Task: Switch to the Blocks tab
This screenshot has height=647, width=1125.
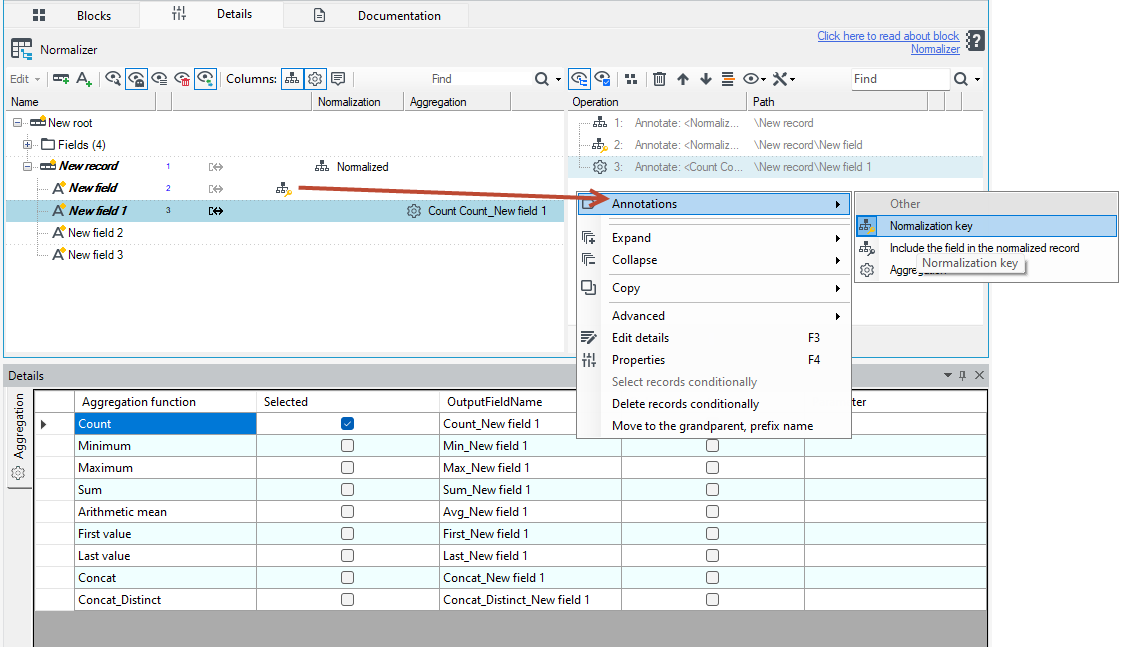Action: tap(72, 15)
